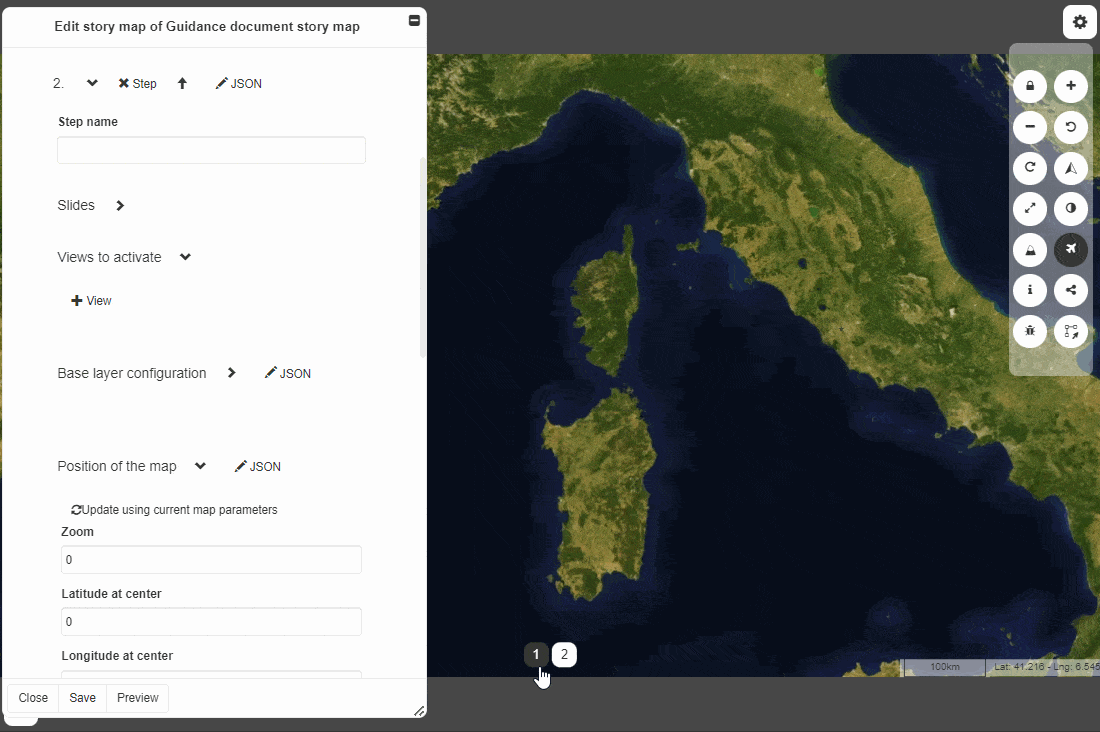Image resolution: width=1100 pixels, height=732 pixels.
Task: Open the map information panel
Action: coord(1030,290)
